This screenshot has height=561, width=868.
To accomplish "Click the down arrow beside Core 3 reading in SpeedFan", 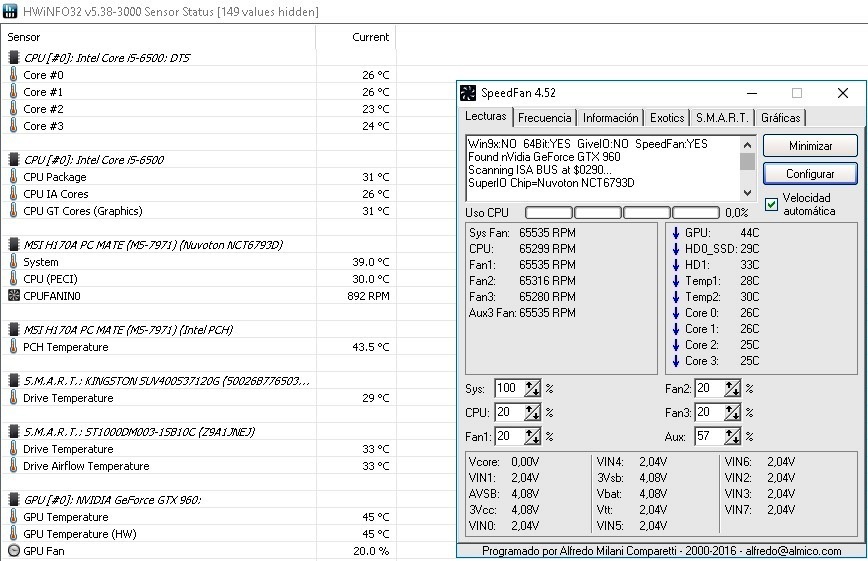I will 676,361.
